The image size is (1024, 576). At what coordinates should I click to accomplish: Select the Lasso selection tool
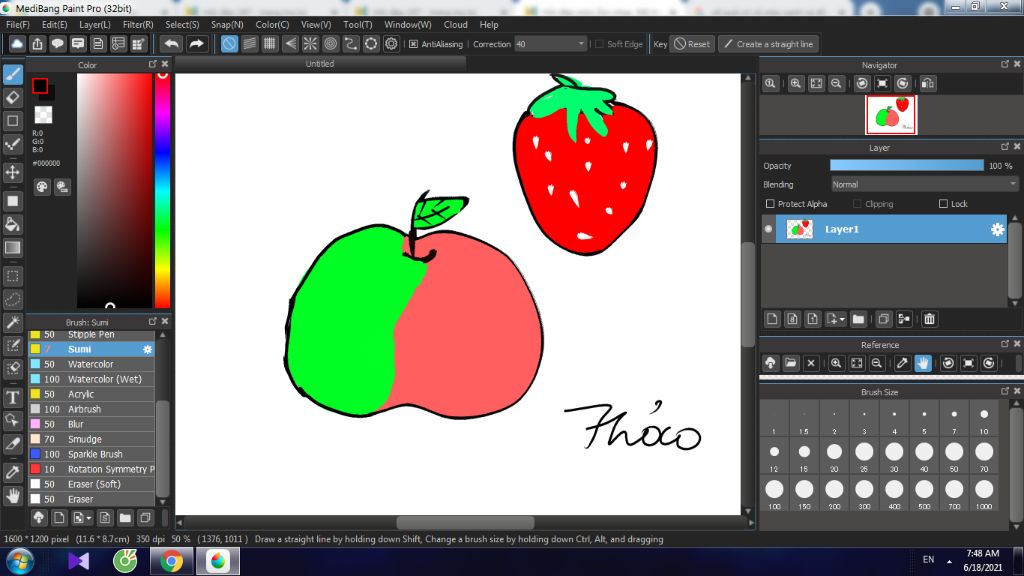click(x=13, y=299)
